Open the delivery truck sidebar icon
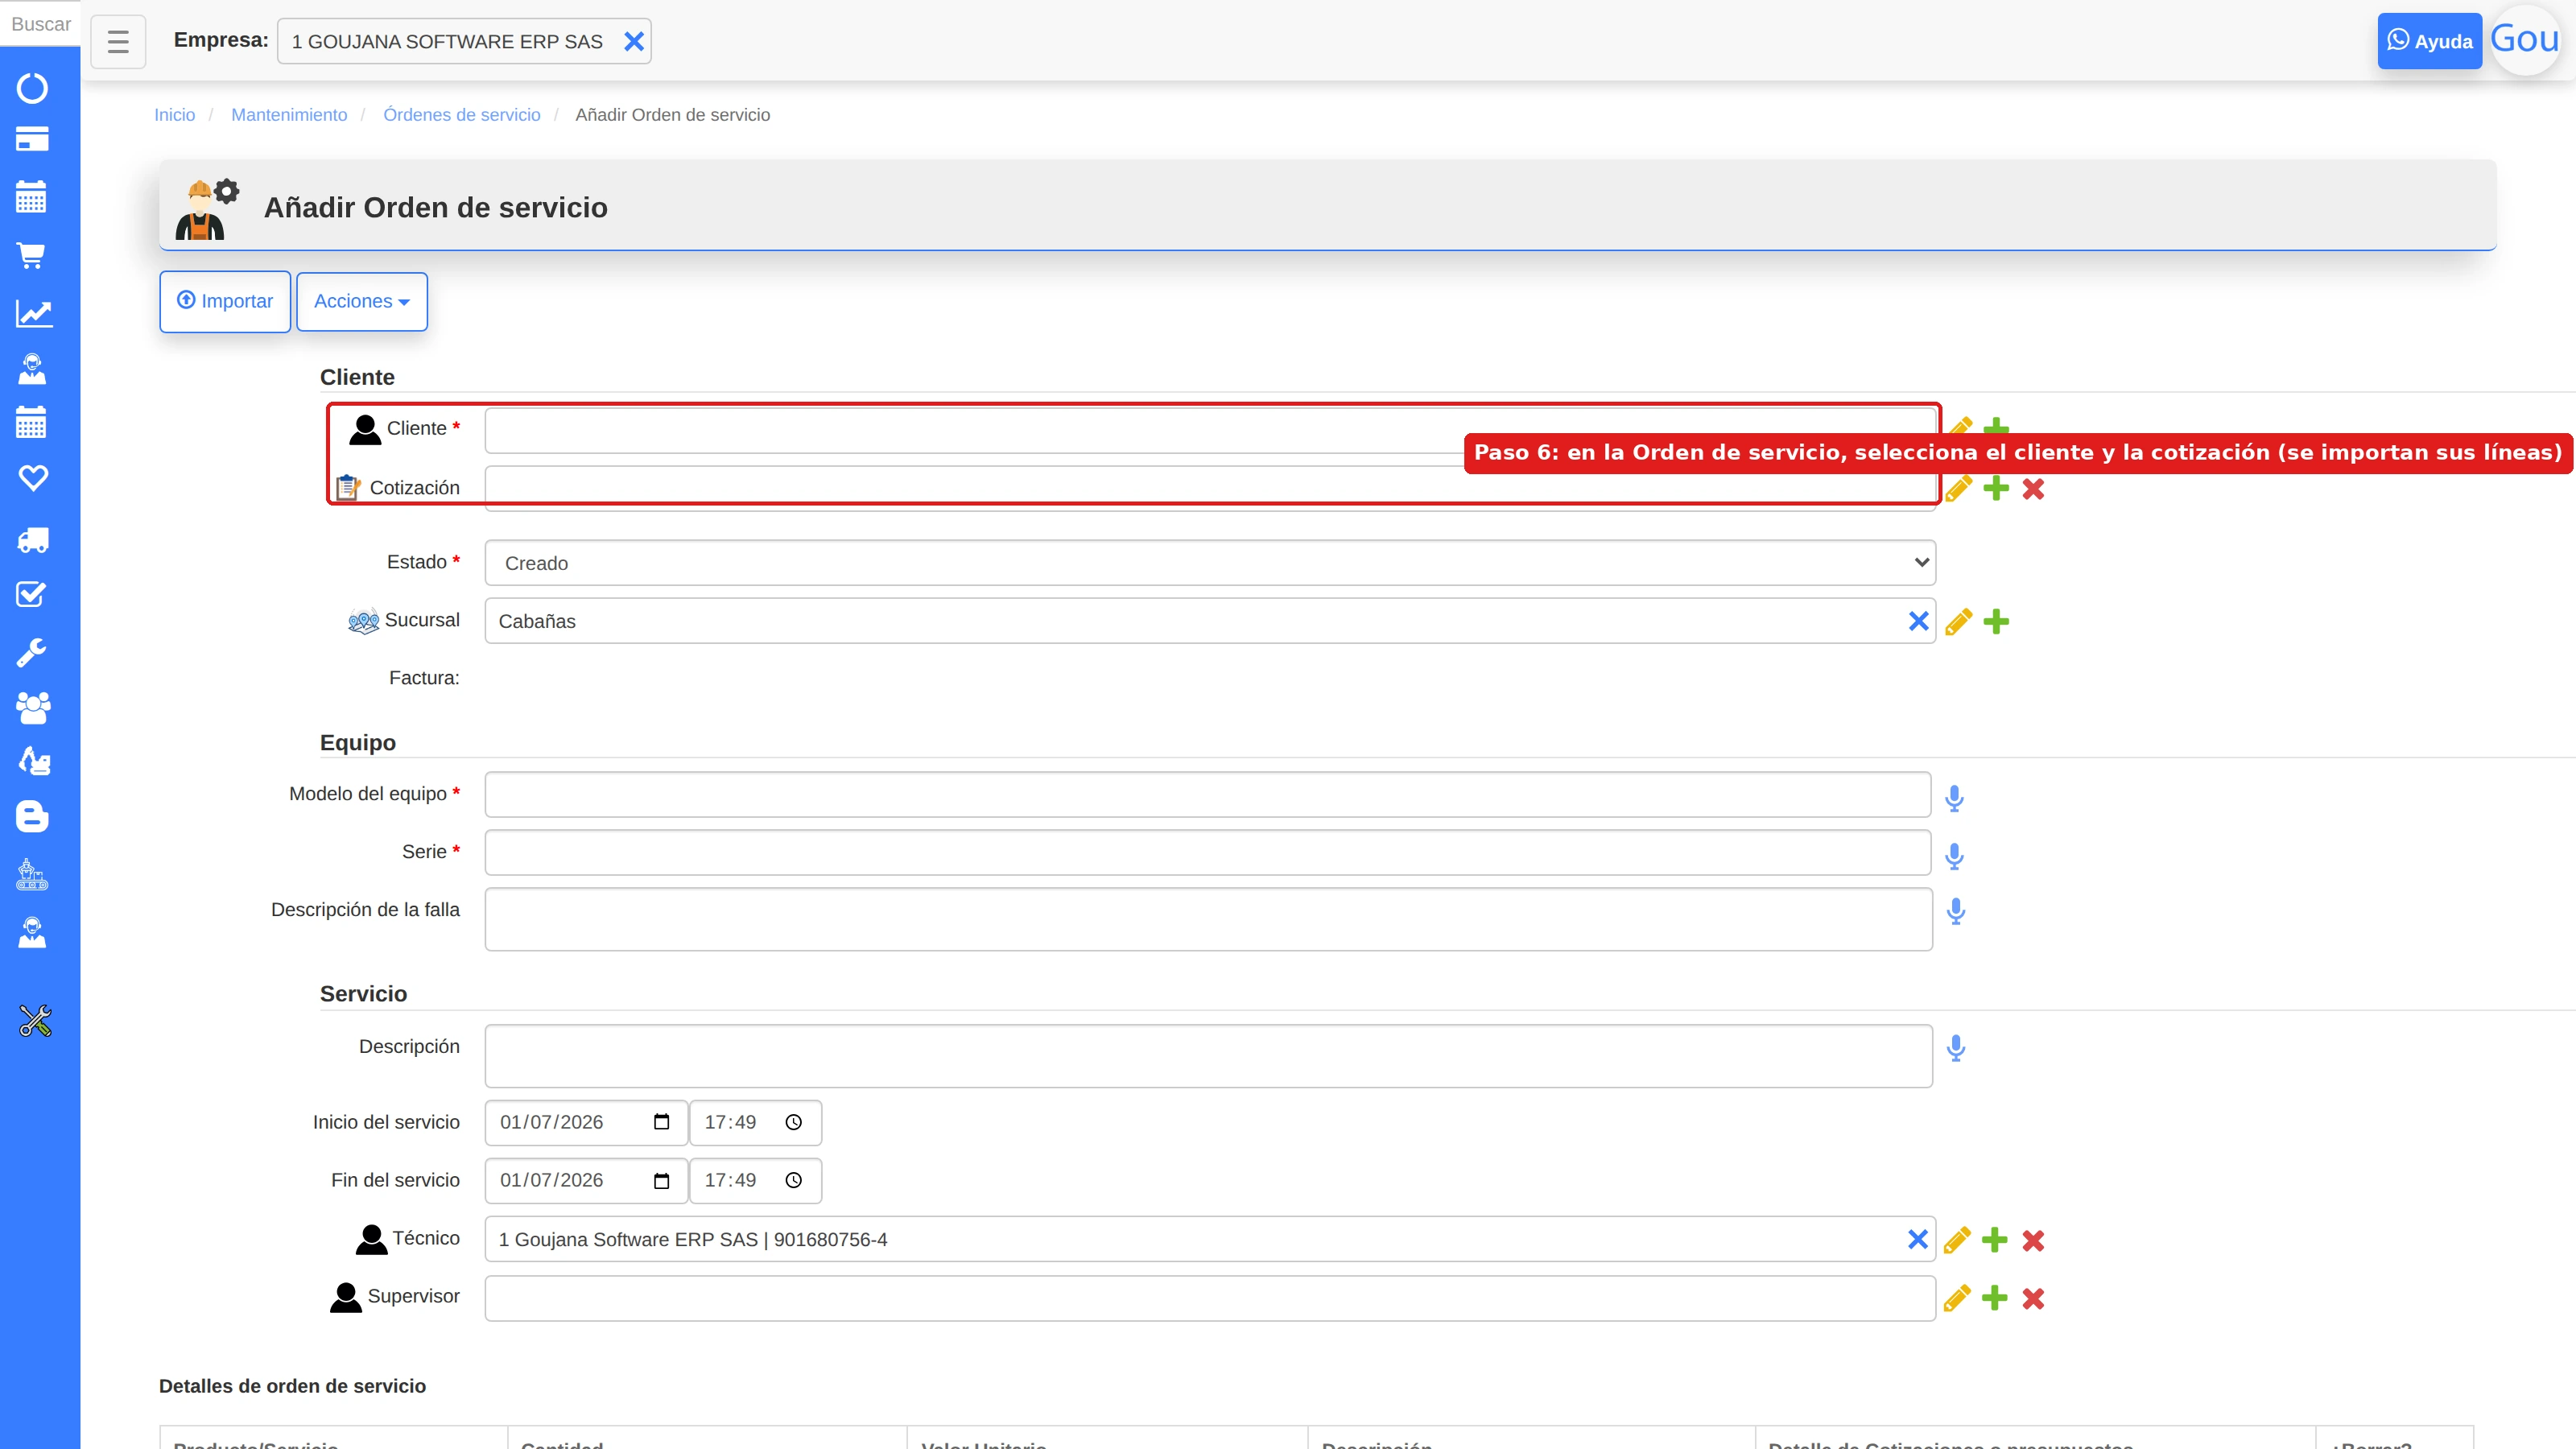 click(32, 540)
